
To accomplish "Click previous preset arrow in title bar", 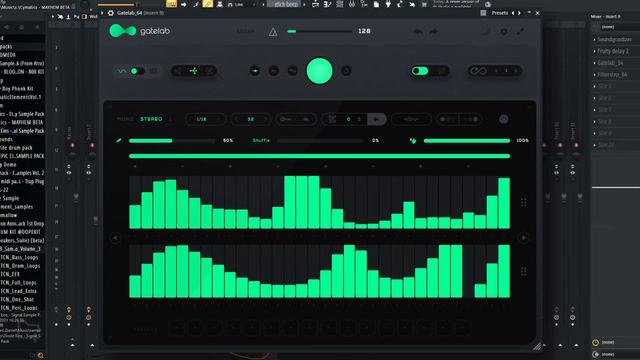I will point(513,13).
